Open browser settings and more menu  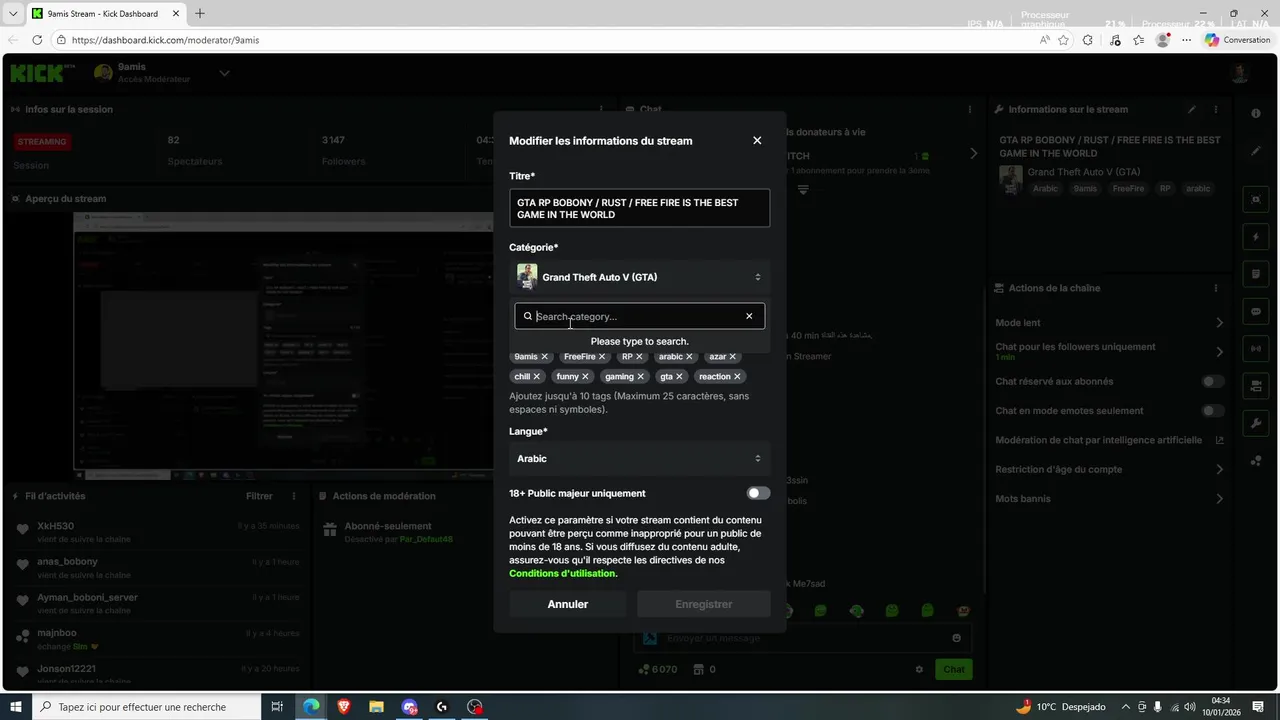click(1187, 40)
